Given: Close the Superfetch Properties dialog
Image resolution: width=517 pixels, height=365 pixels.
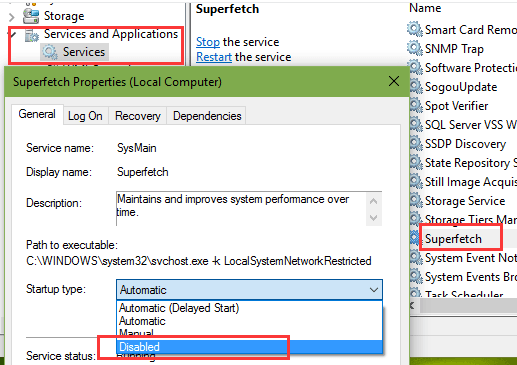Looking at the screenshot, I should 394,81.
